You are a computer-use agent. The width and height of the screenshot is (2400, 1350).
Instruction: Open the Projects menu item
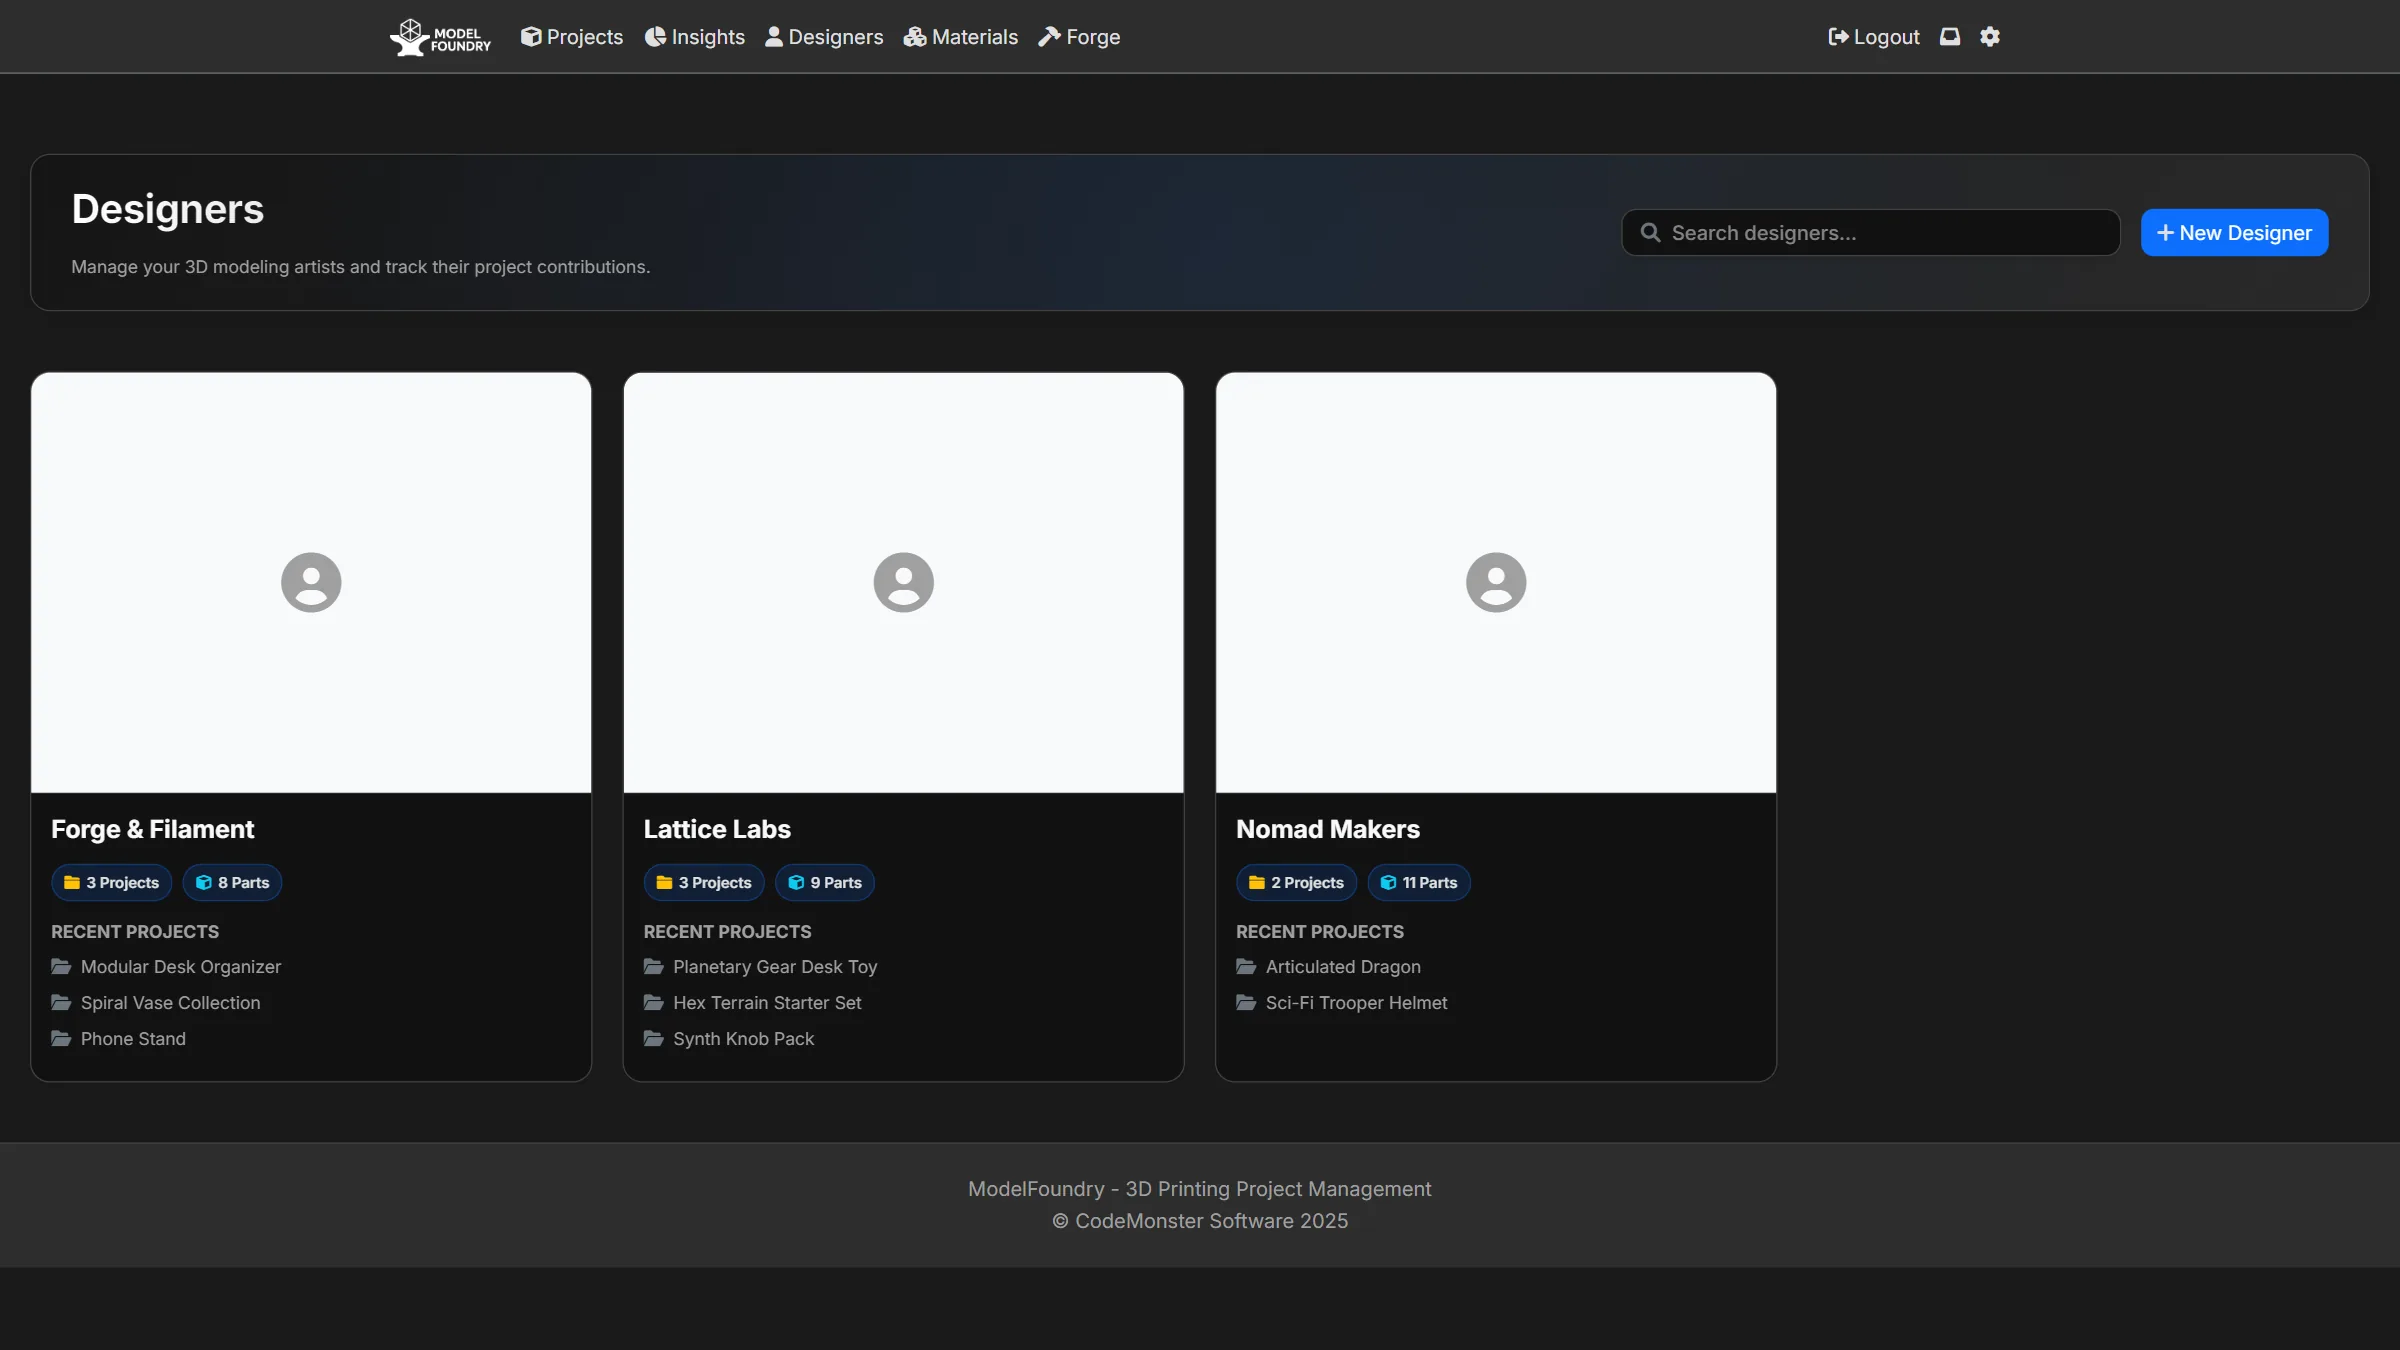pyautogui.click(x=572, y=37)
